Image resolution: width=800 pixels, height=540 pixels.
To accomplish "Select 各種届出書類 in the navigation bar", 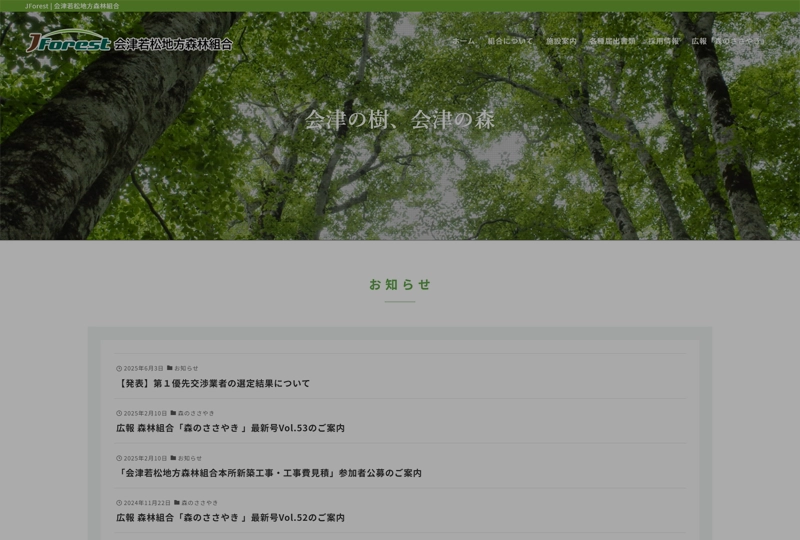I will tap(612, 42).
